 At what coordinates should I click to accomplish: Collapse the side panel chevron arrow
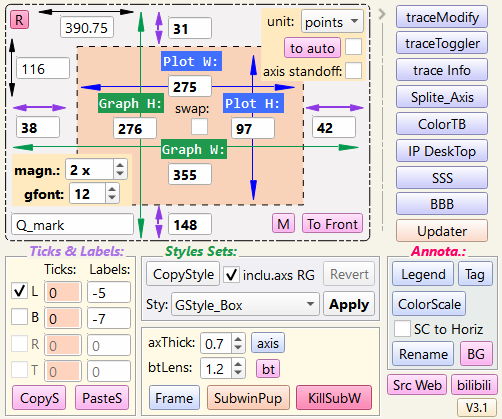[382, 14]
